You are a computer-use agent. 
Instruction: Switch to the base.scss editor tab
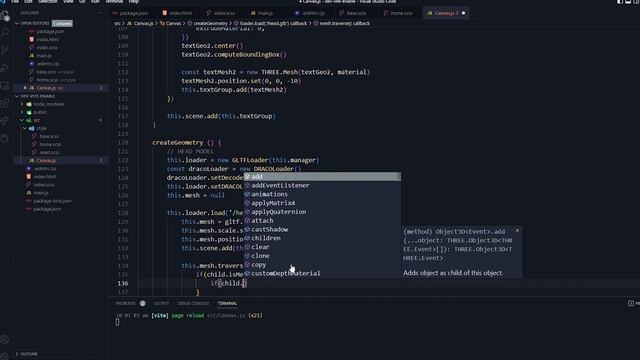353,13
